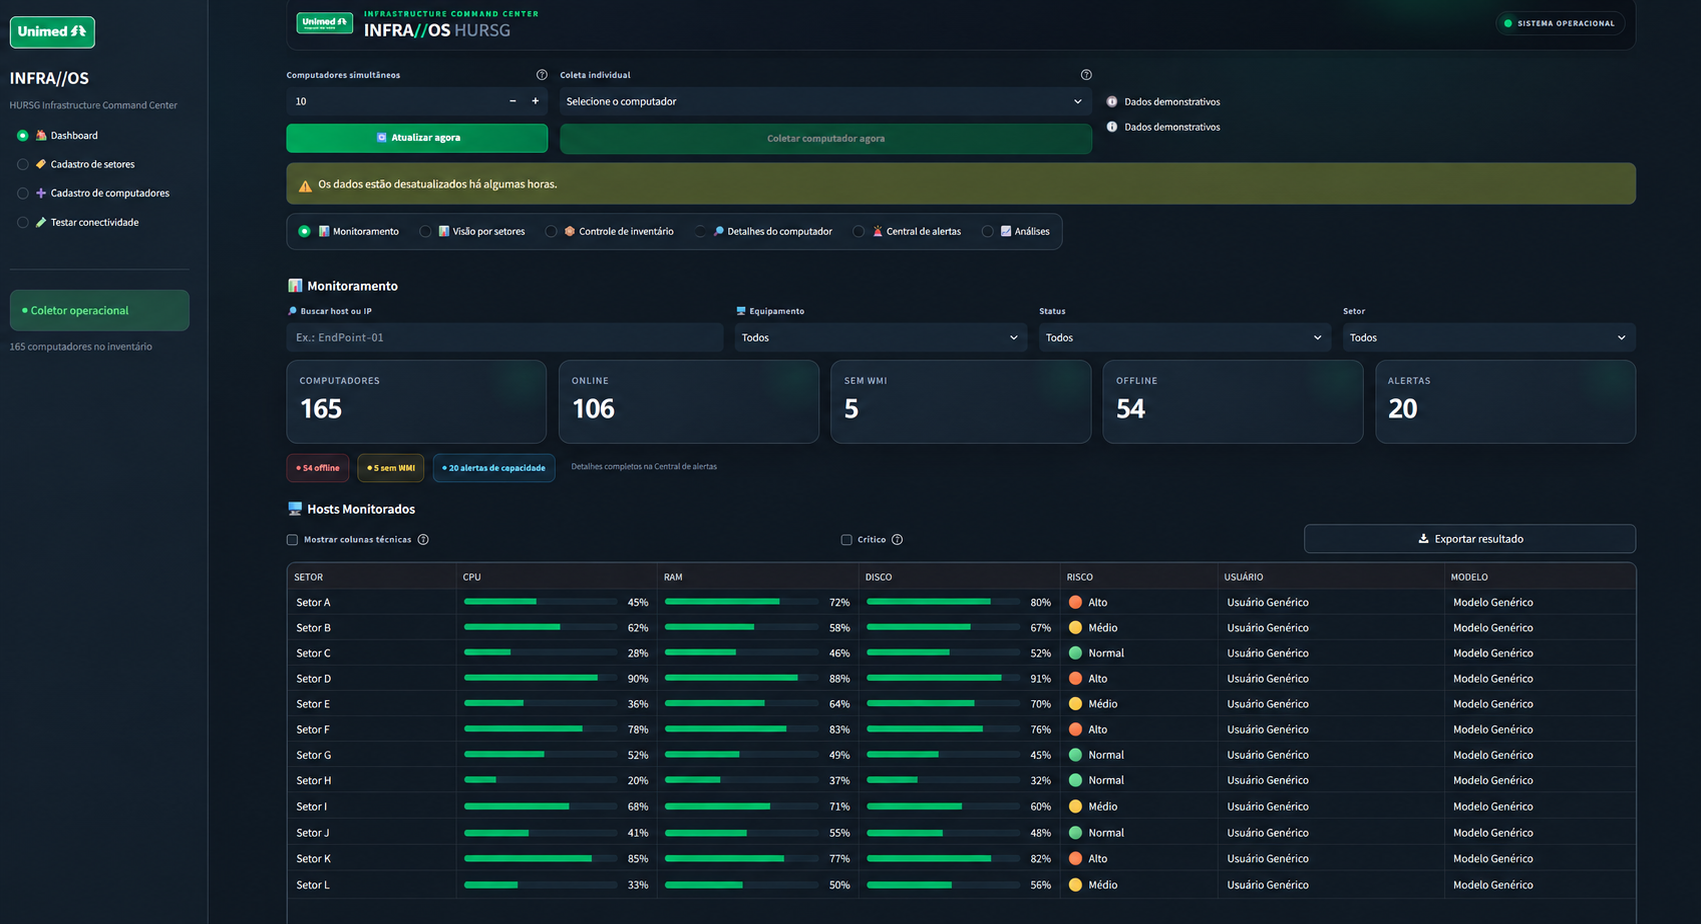Click Exportar resultado button
The height and width of the screenshot is (924, 1701).
tap(1470, 539)
